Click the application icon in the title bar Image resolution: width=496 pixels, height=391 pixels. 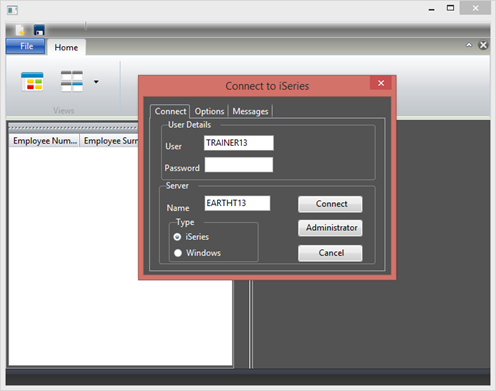12,10
